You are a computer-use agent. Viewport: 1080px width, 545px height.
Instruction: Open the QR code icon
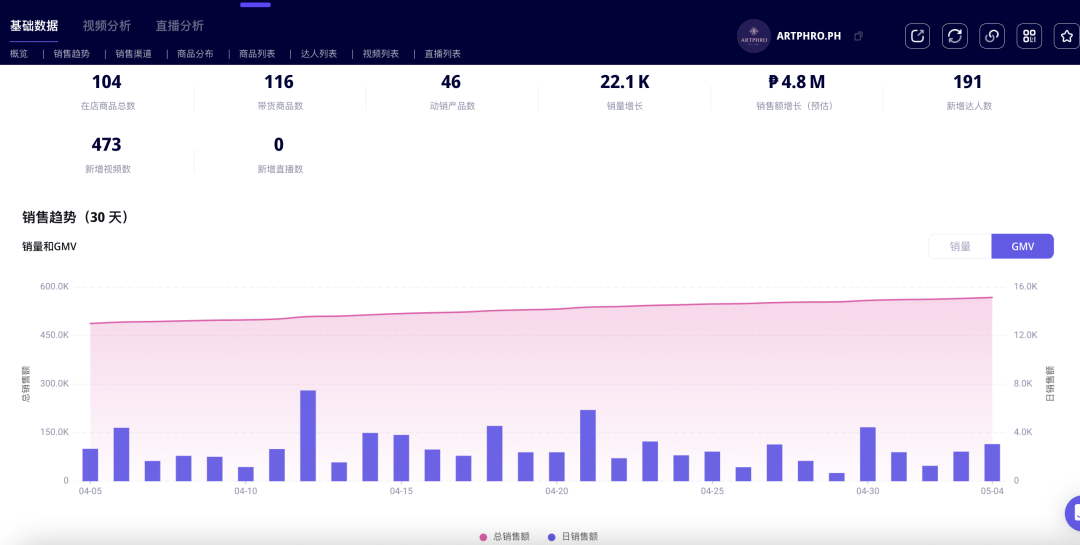click(x=1029, y=36)
